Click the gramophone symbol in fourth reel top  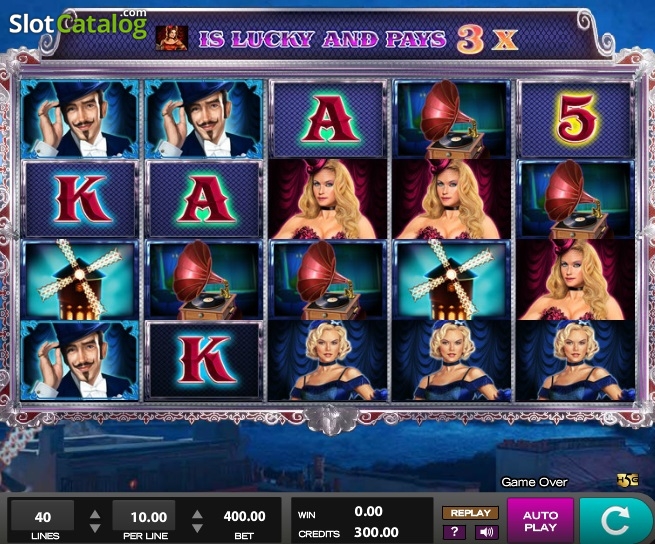(452, 119)
